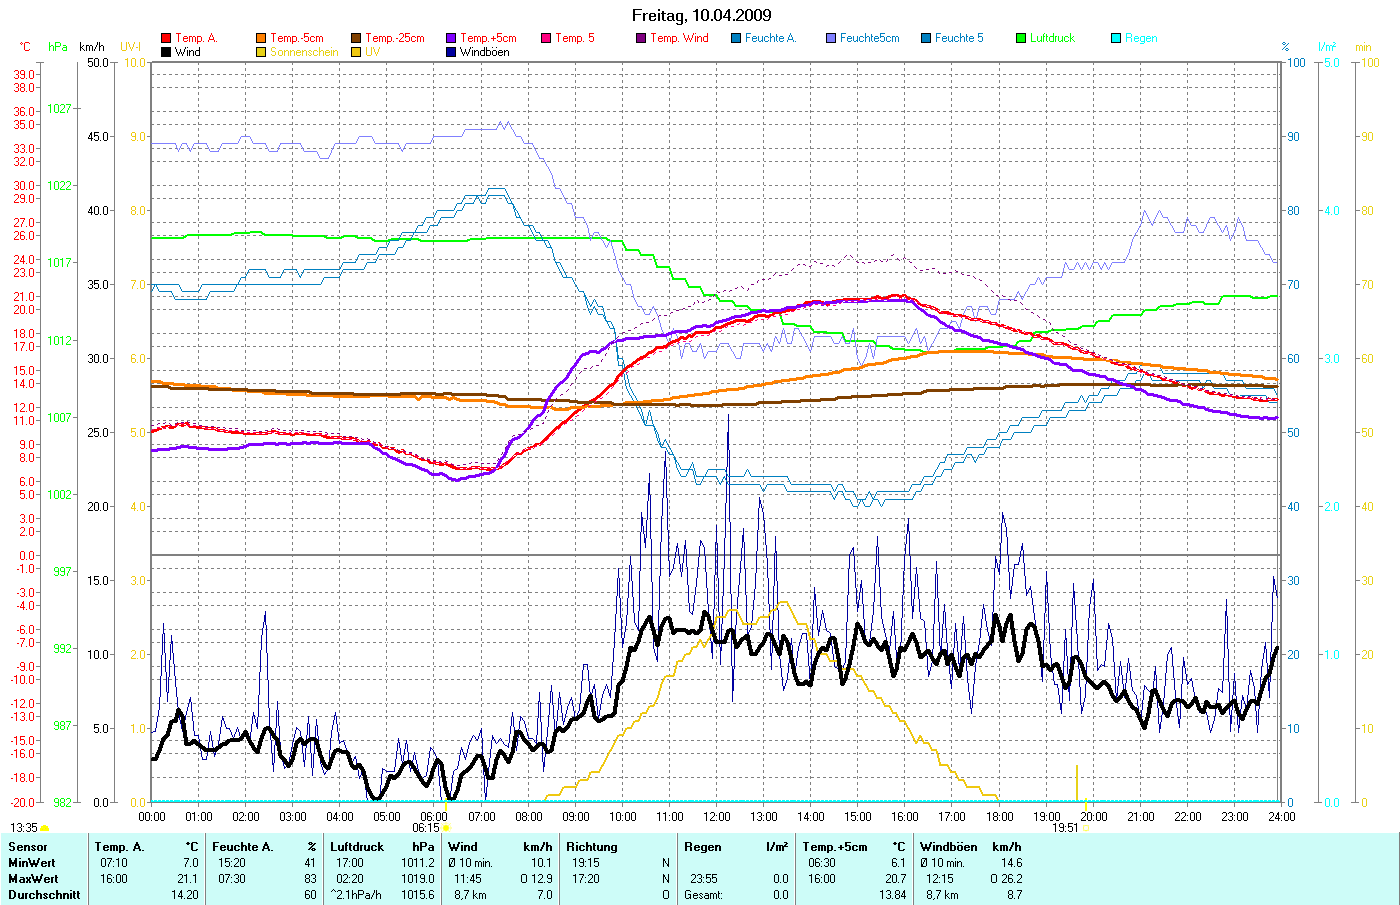1400x905 pixels.
Task: Click the Richtung column header in table
Action: tap(592, 847)
